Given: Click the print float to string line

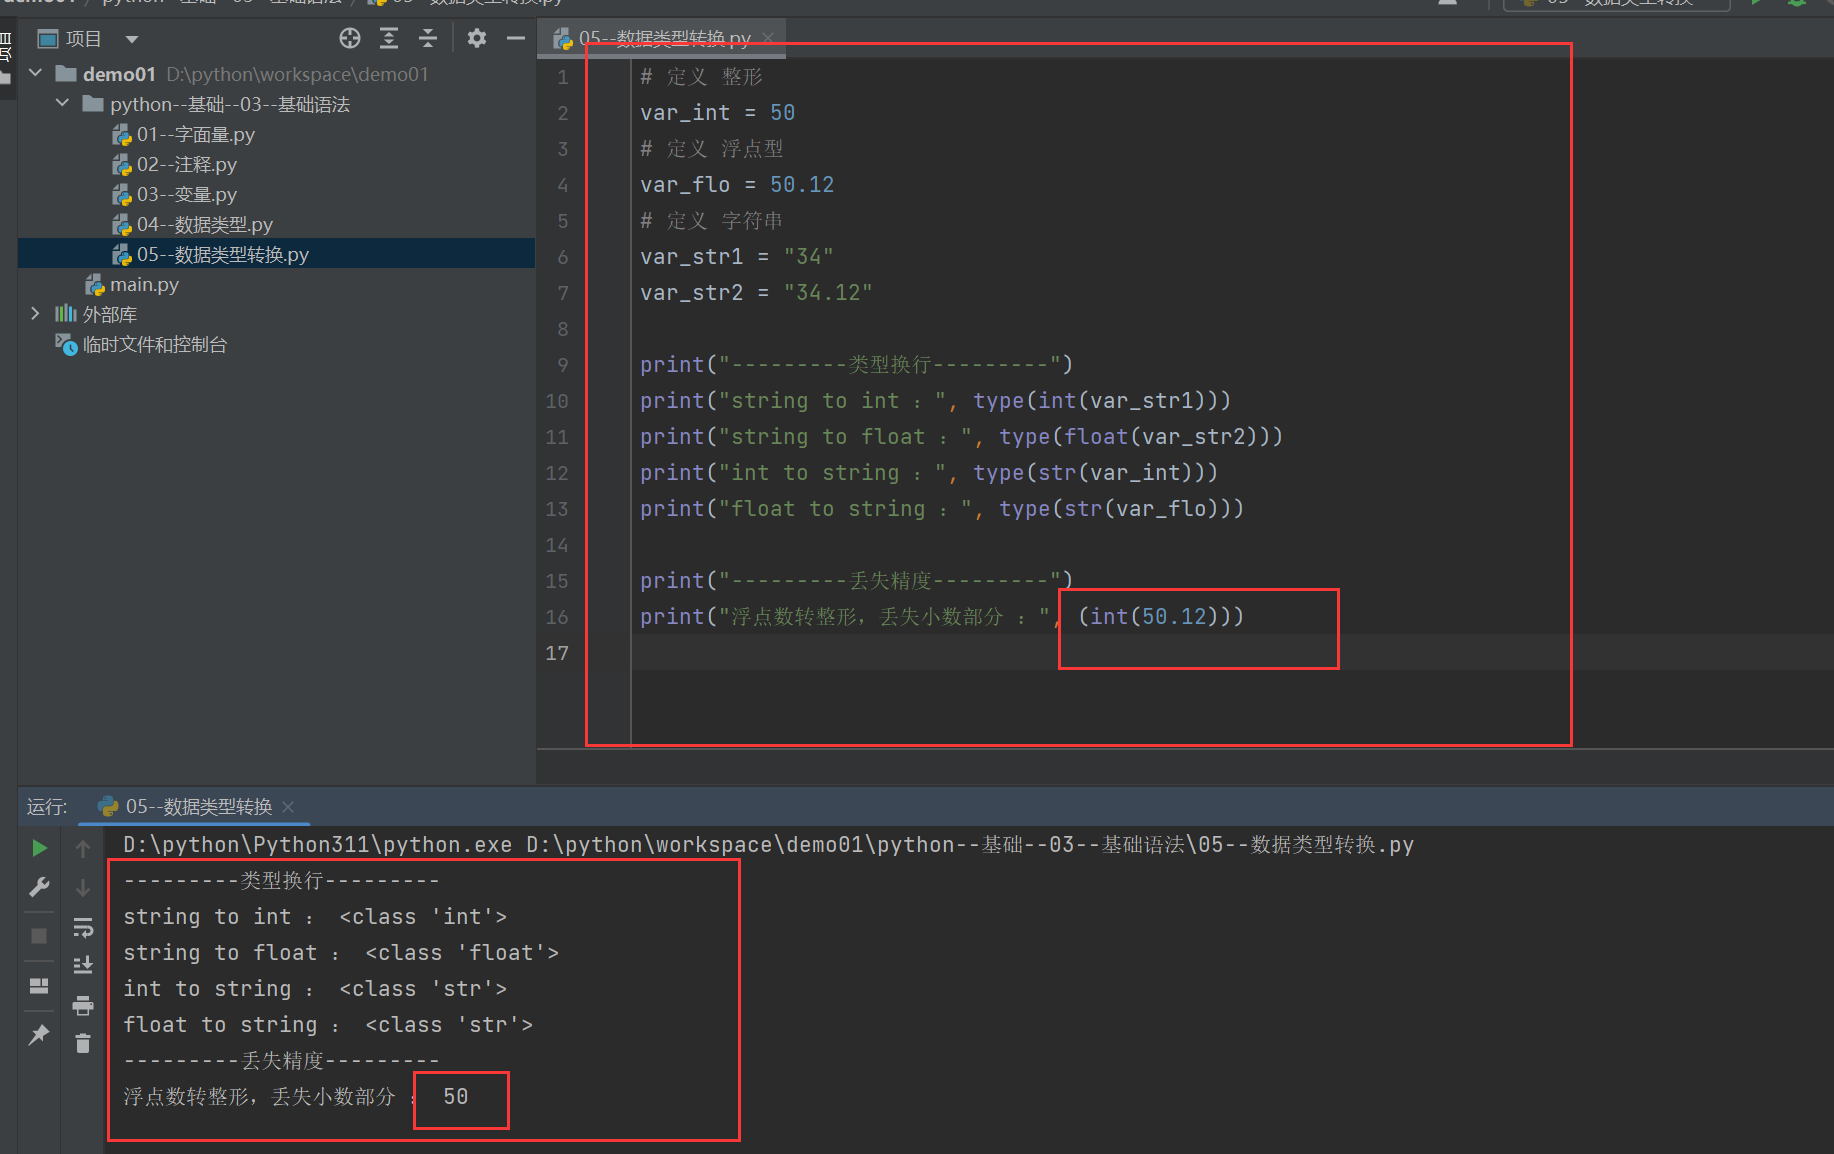Looking at the screenshot, I should tap(942, 509).
